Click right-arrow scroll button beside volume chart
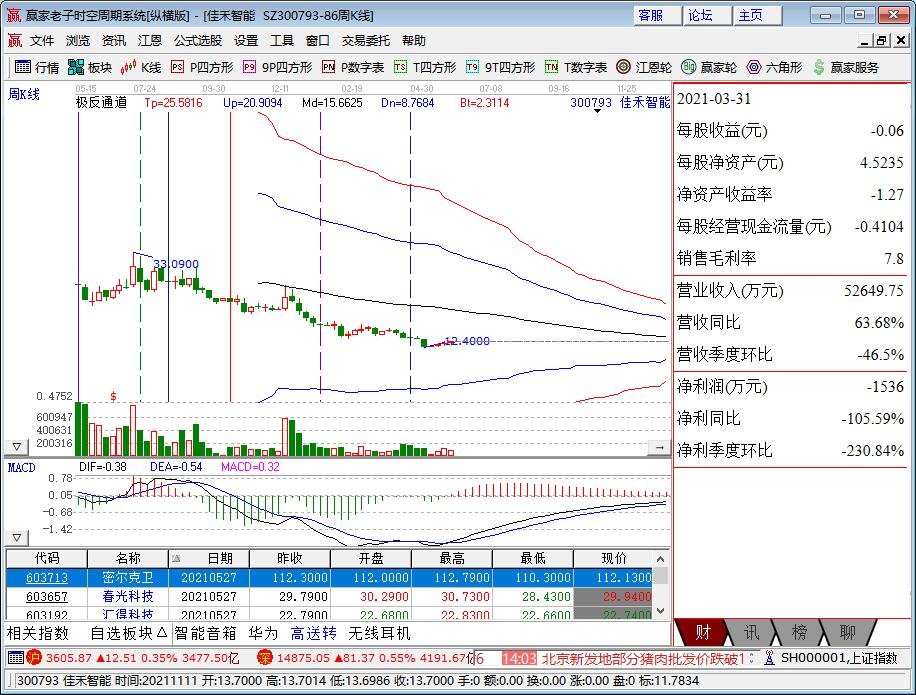The height and width of the screenshot is (695, 916). click(660, 447)
